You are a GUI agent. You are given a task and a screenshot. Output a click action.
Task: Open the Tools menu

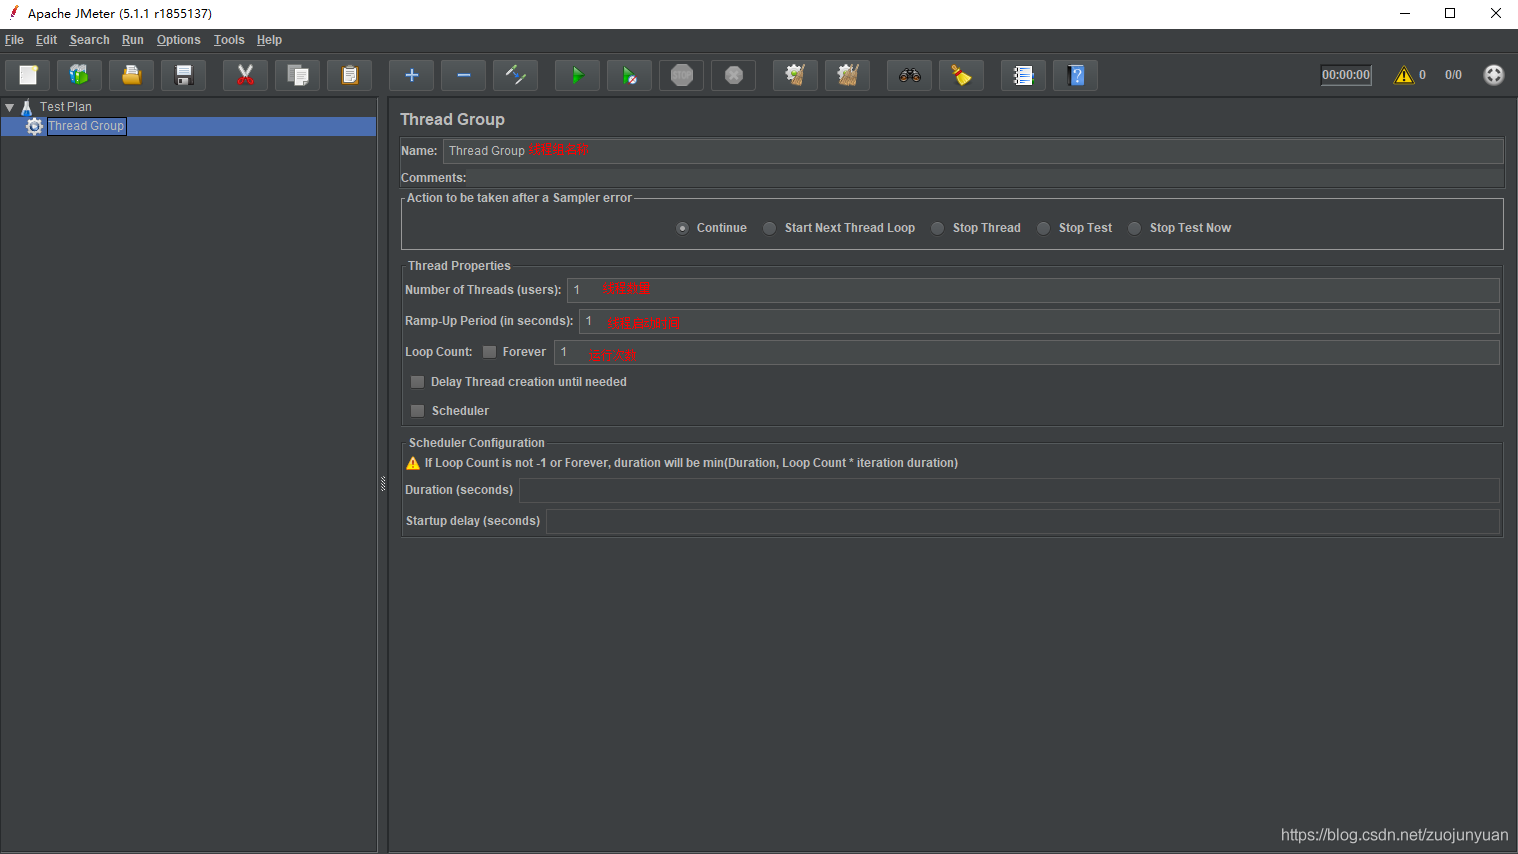point(229,40)
